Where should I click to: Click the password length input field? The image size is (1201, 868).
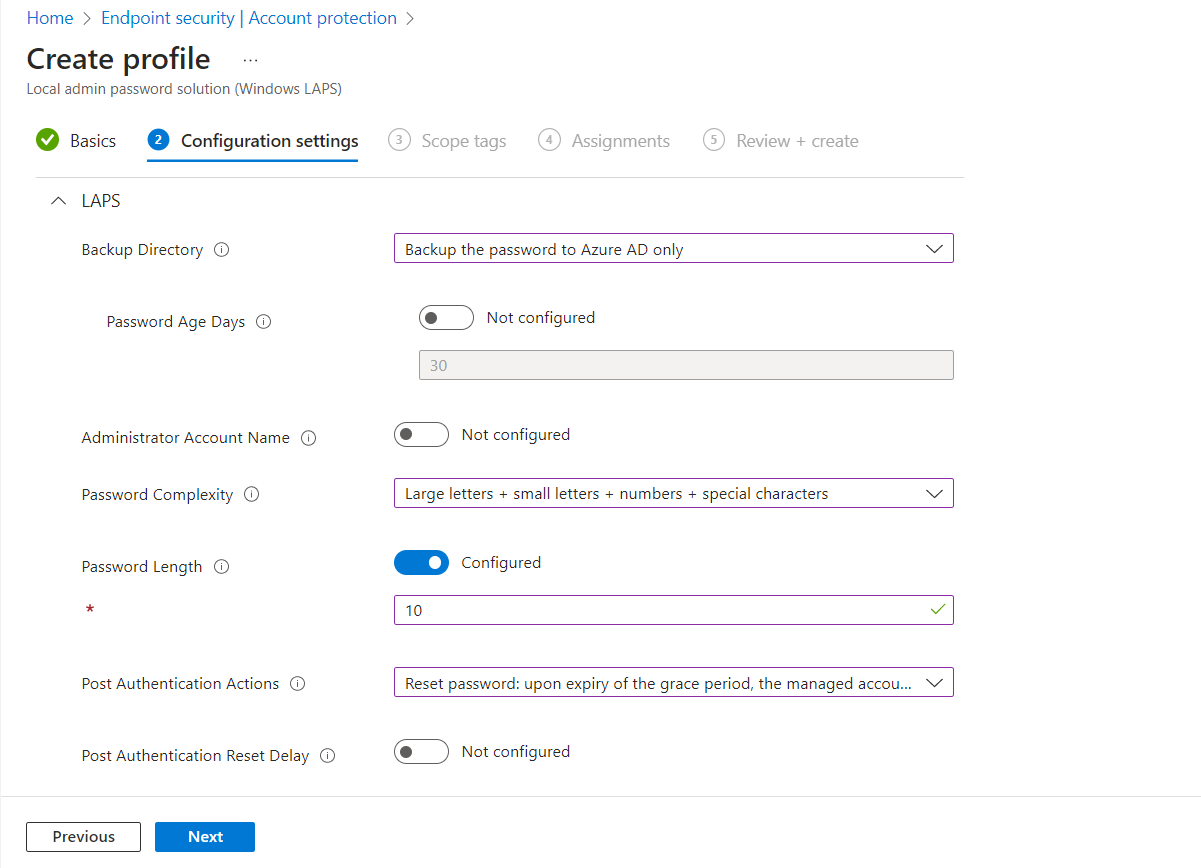tap(660, 610)
